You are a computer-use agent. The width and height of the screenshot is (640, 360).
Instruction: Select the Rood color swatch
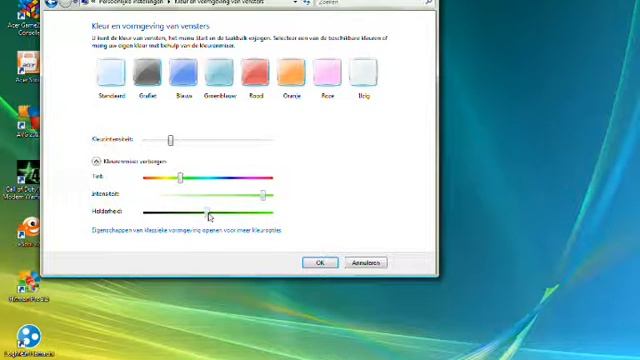click(x=255, y=72)
